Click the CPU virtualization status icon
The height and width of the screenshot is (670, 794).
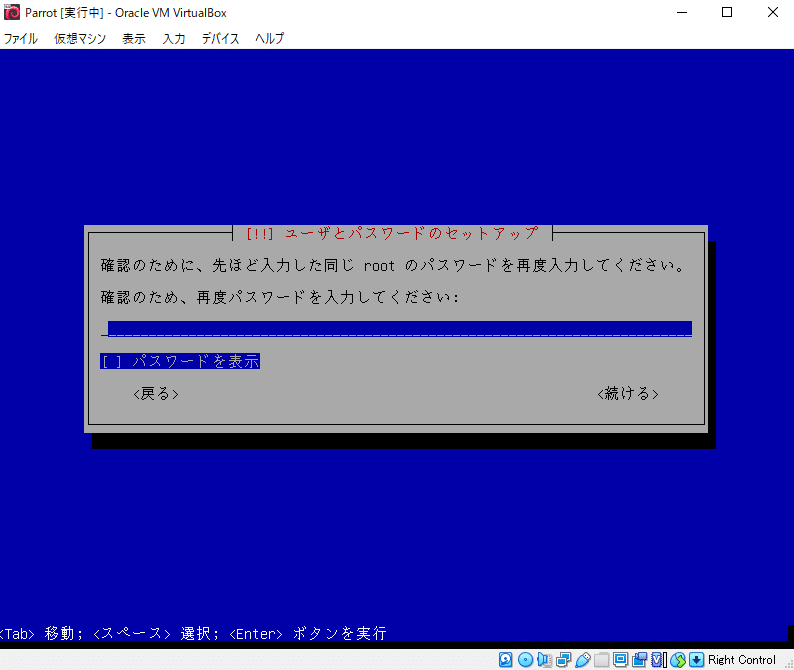coord(658,659)
